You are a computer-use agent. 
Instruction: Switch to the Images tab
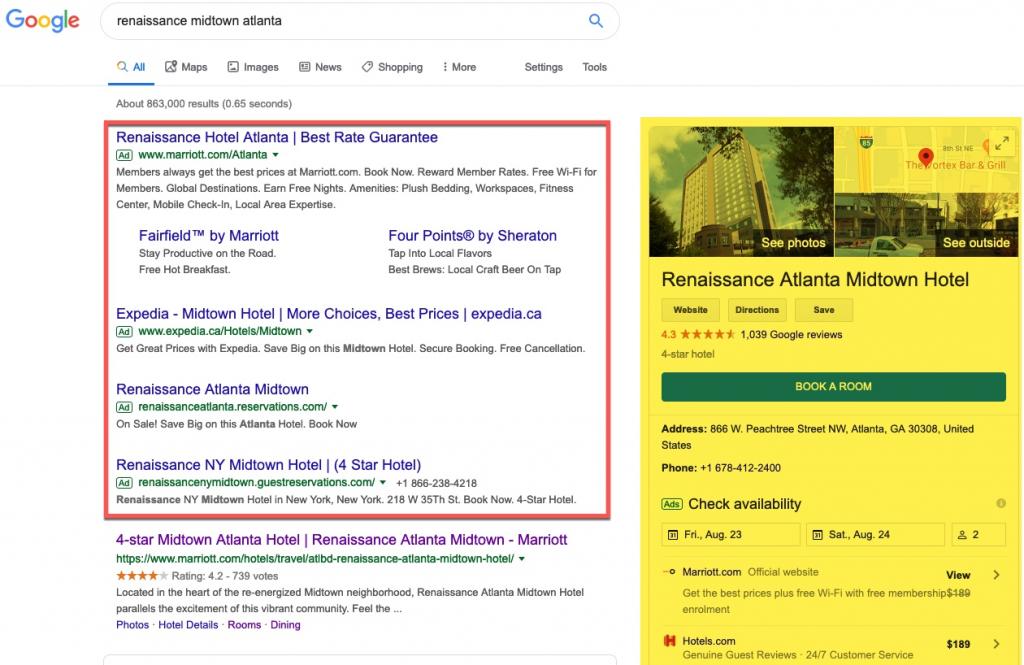pos(253,67)
